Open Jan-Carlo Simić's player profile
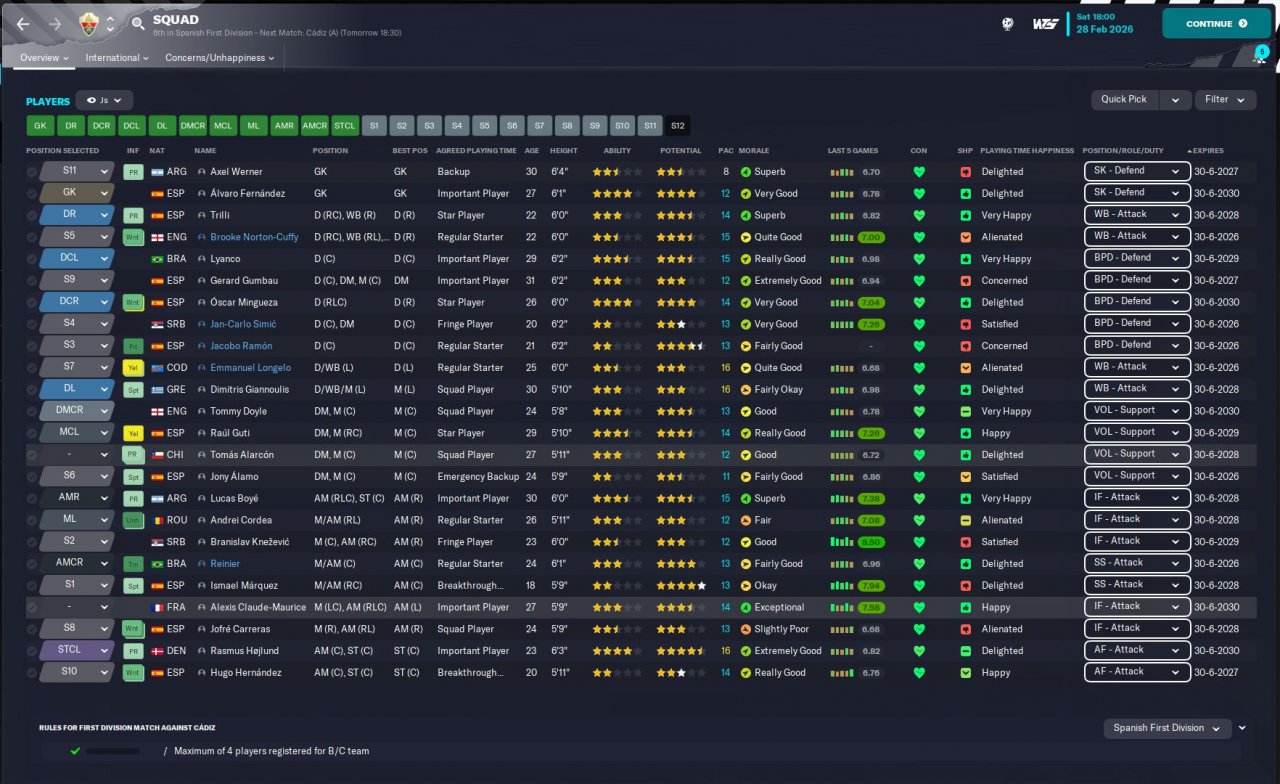 [243, 324]
